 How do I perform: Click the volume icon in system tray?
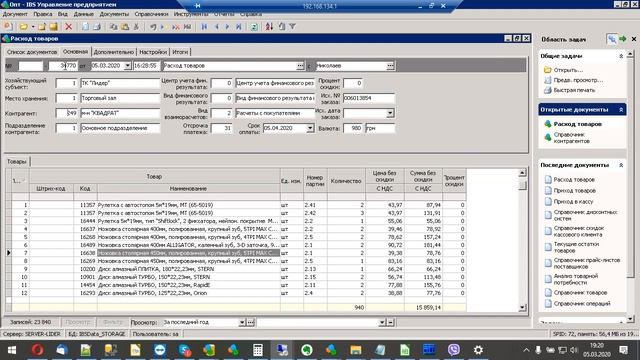pyautogui.click(x=574, y=350)
